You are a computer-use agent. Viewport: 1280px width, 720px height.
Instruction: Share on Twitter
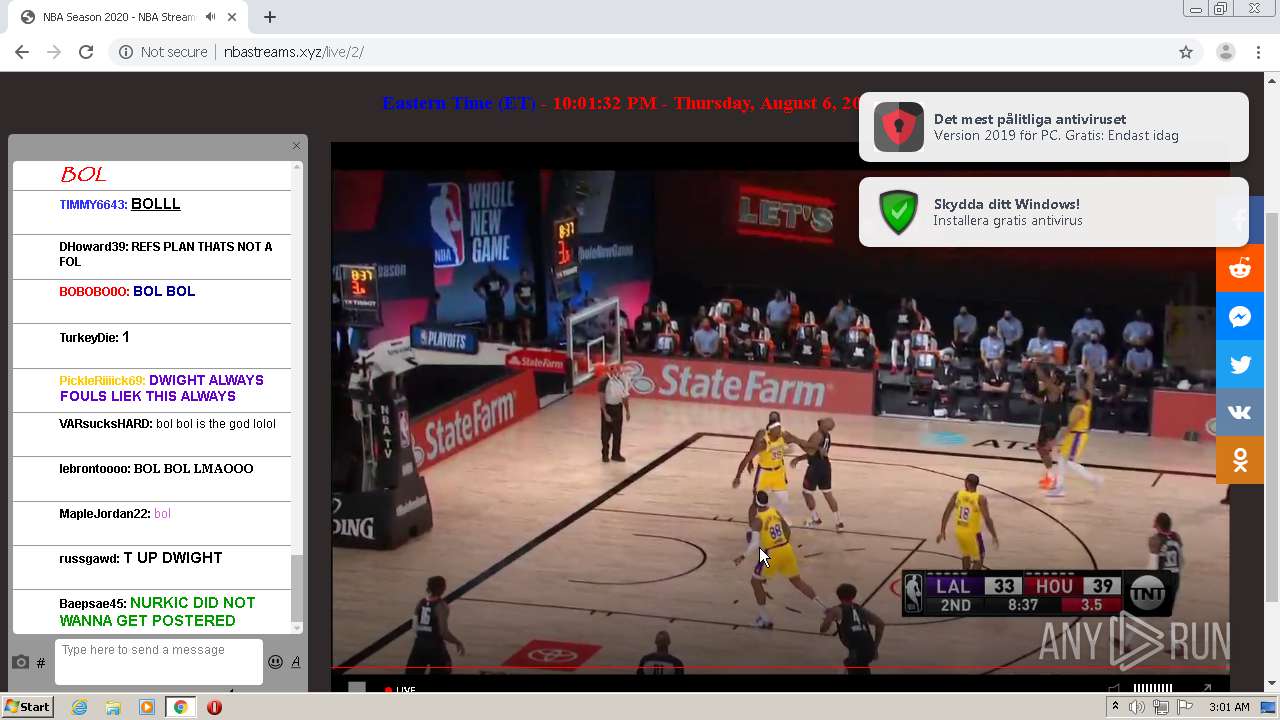(x=1240, y=364)
